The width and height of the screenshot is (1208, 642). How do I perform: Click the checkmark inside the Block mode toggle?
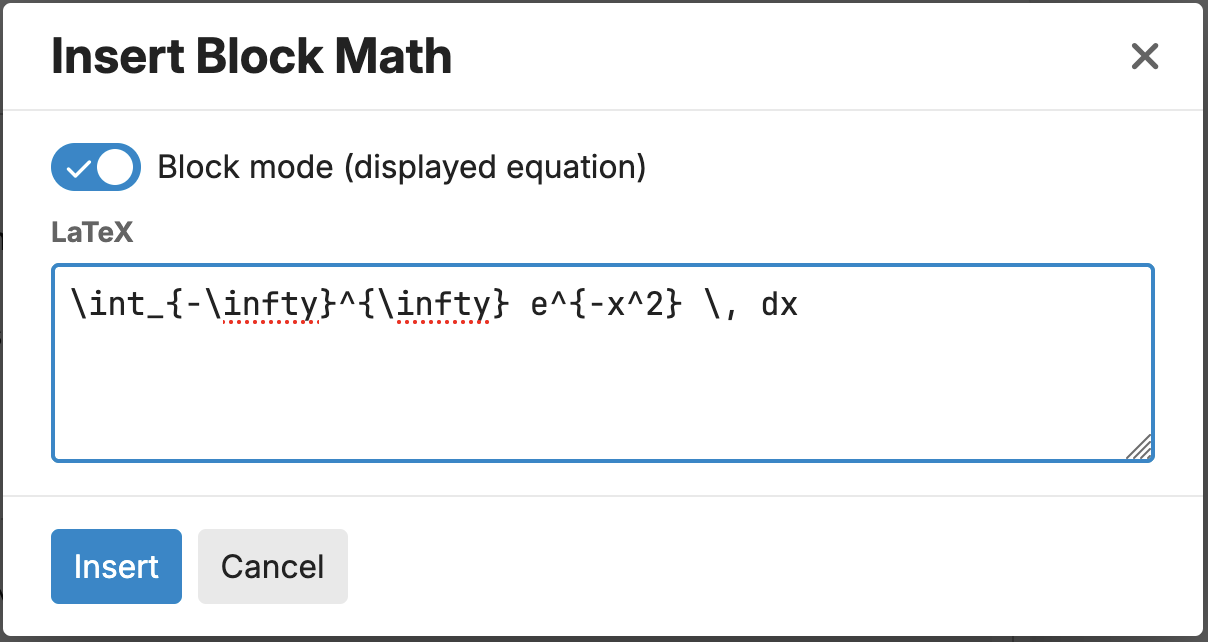(77, 168)
